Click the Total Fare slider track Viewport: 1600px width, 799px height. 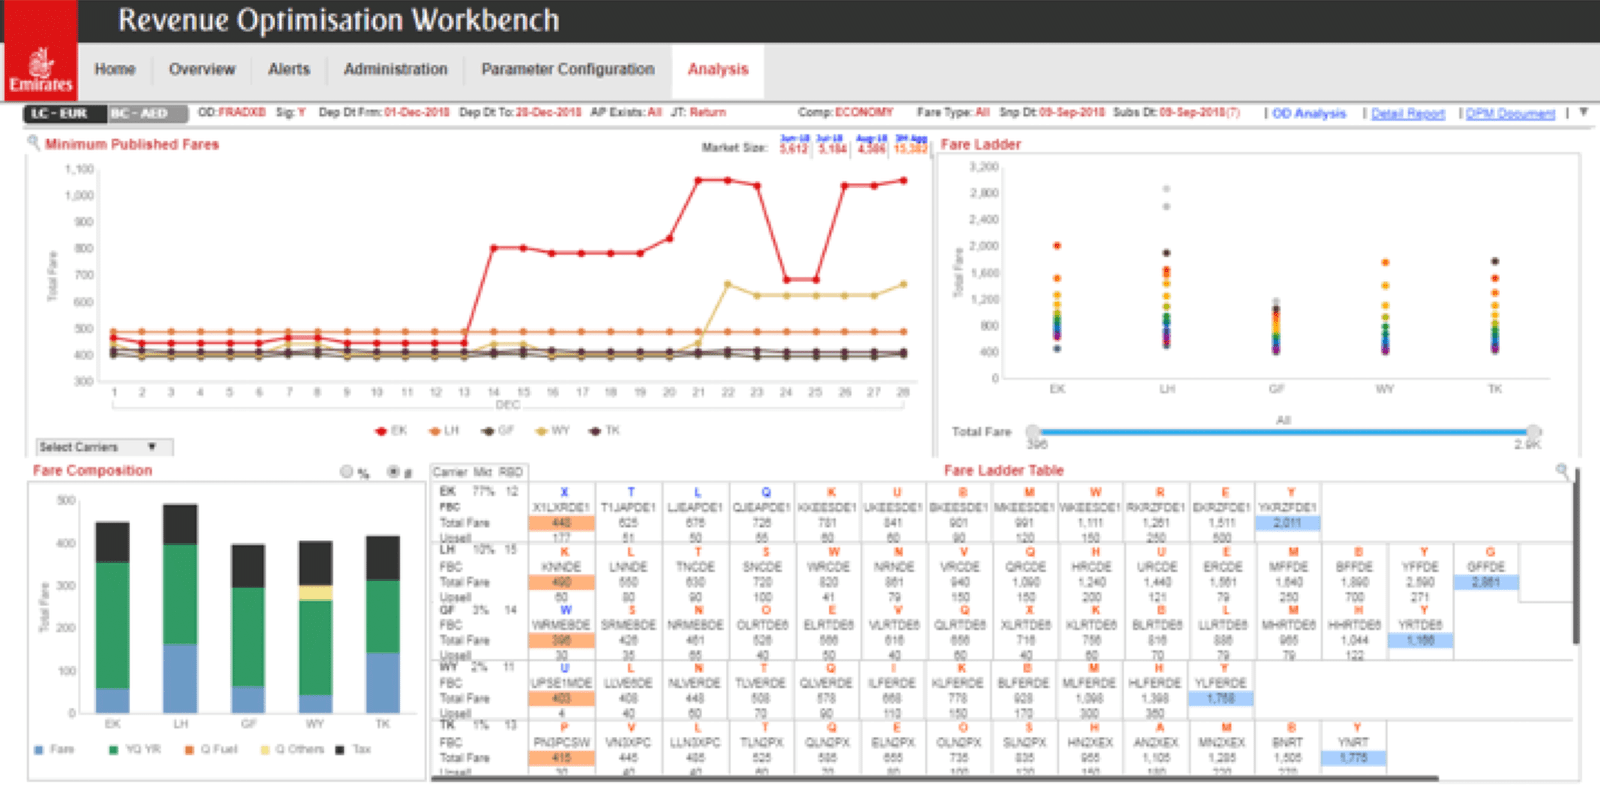tap(1283, 432)
